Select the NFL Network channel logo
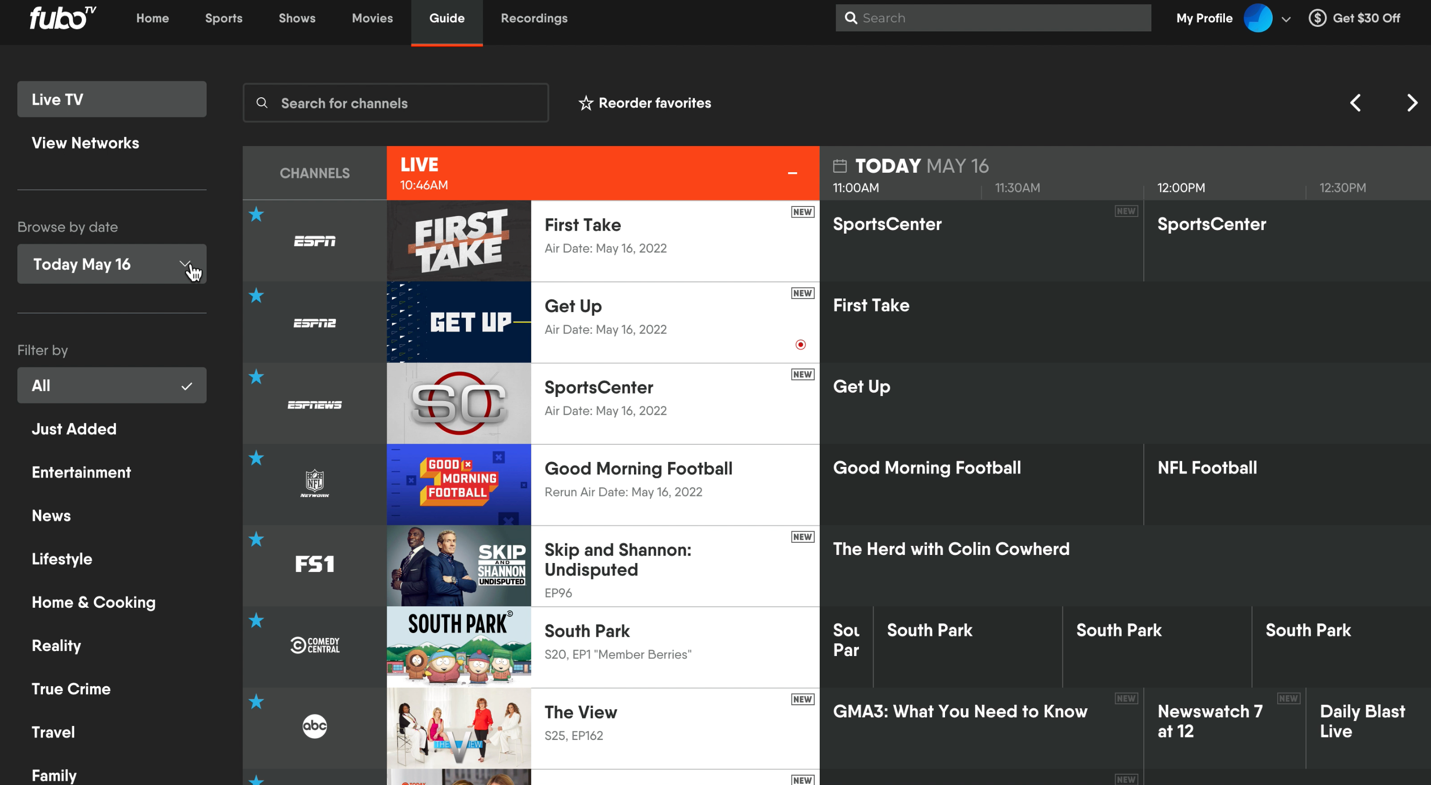 pyautogui.click(x=315, y=484)
